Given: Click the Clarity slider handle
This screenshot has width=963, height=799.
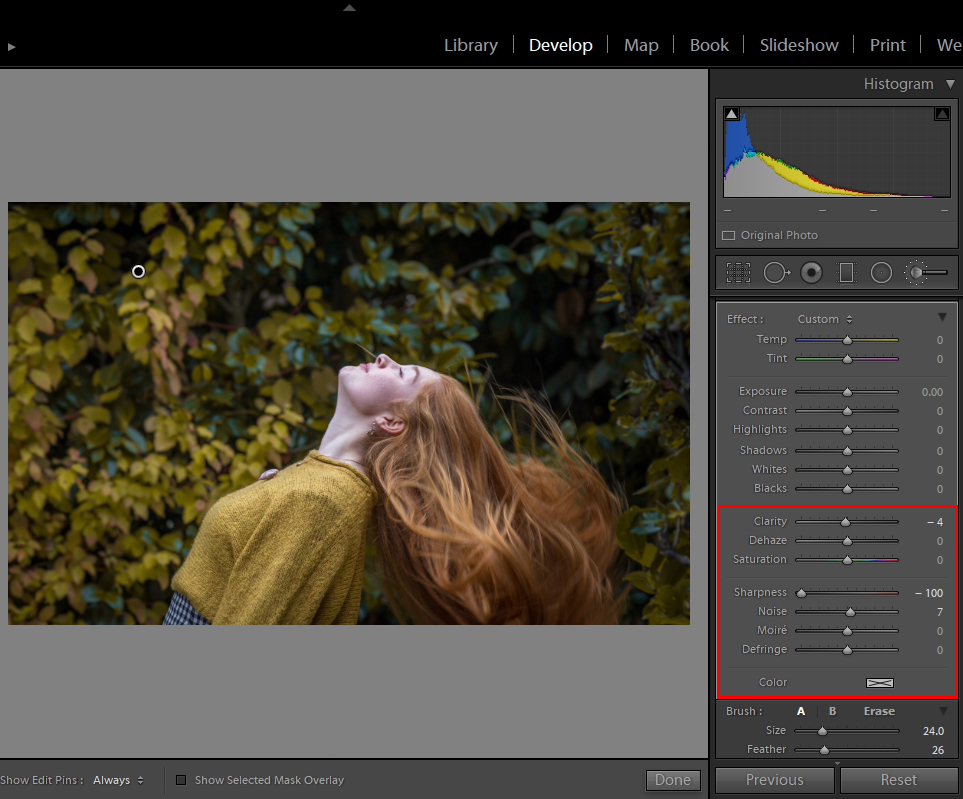Looking at the screenshot, I should pos(846,522).
